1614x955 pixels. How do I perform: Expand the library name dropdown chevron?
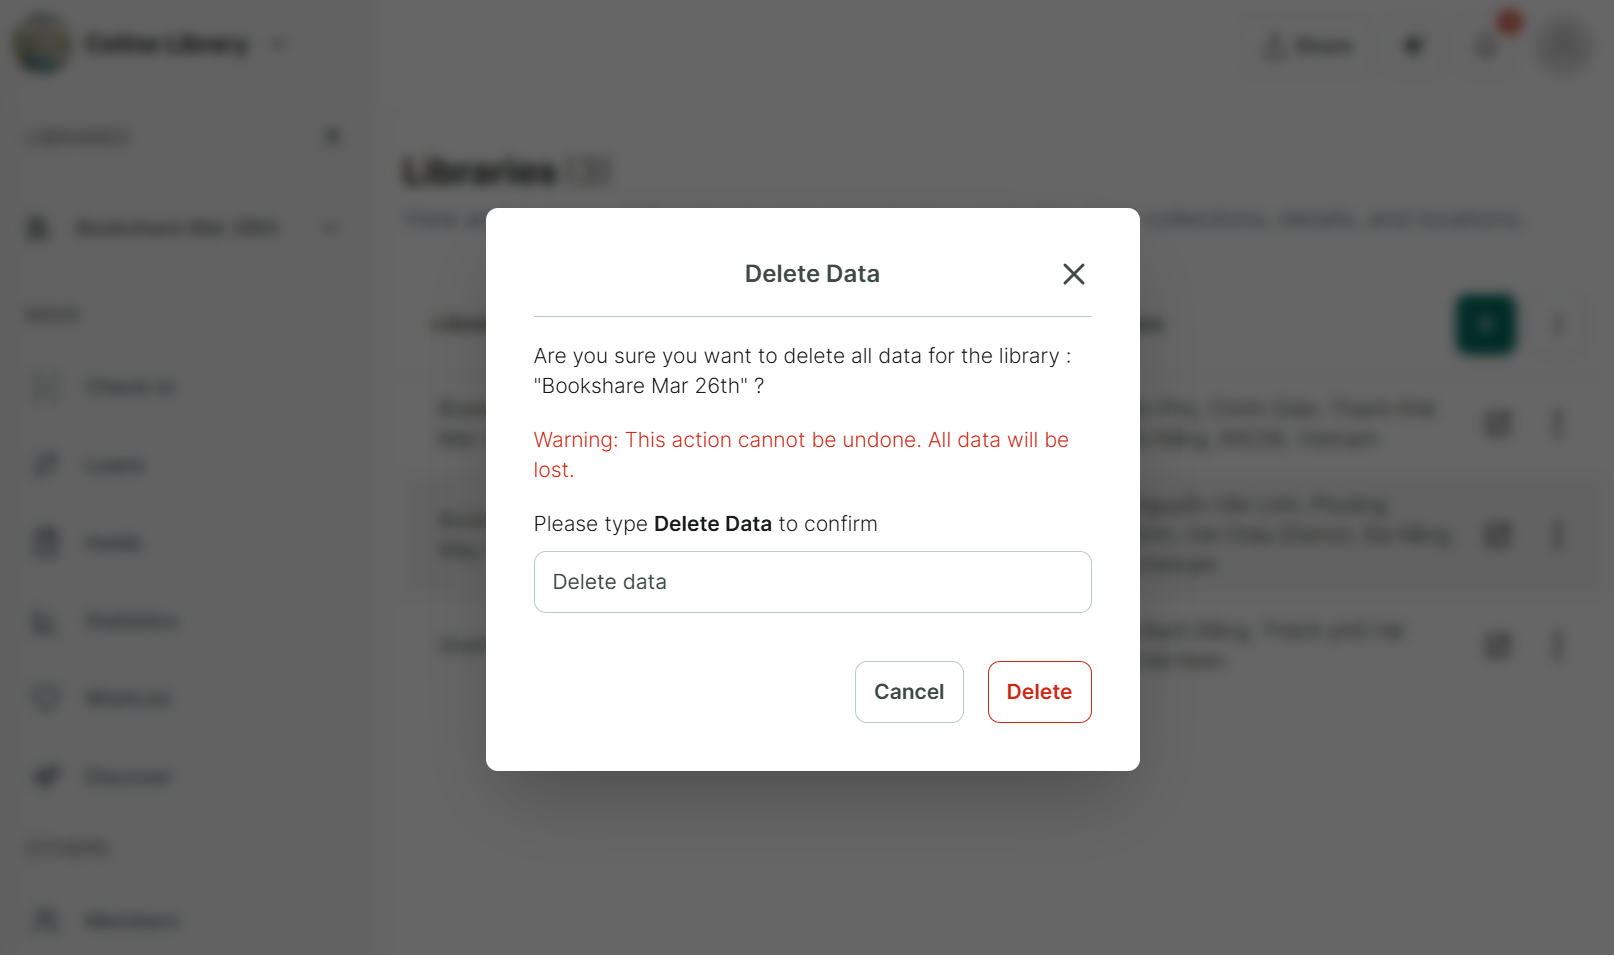point(279,44)
